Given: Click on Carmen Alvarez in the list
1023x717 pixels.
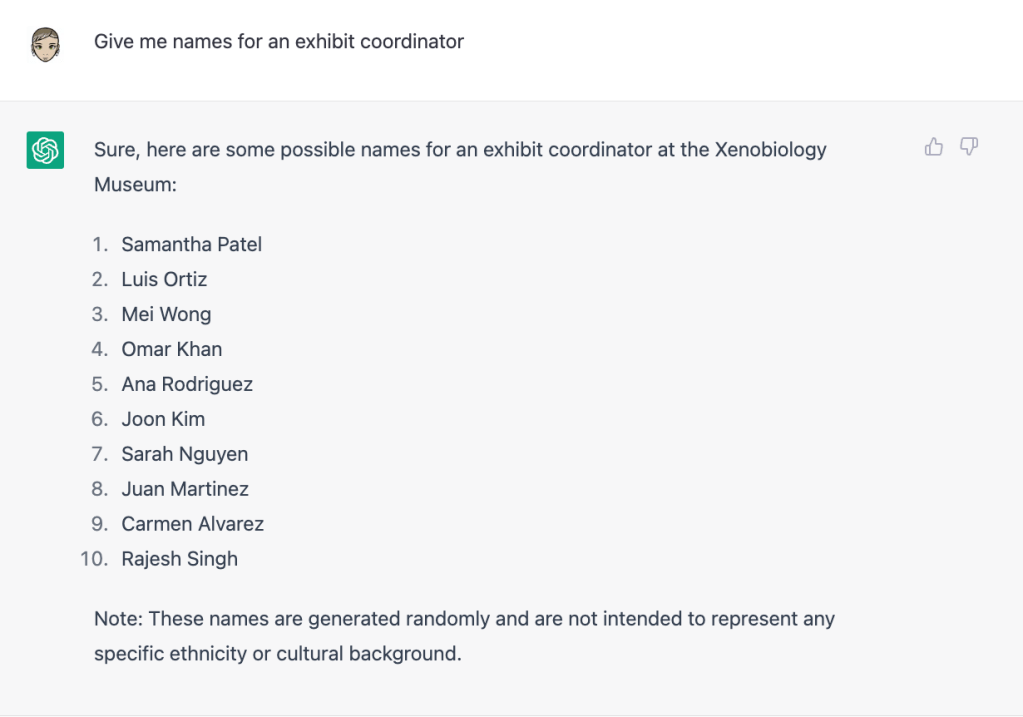Looking at the screenshot, I should click(192, 524).
